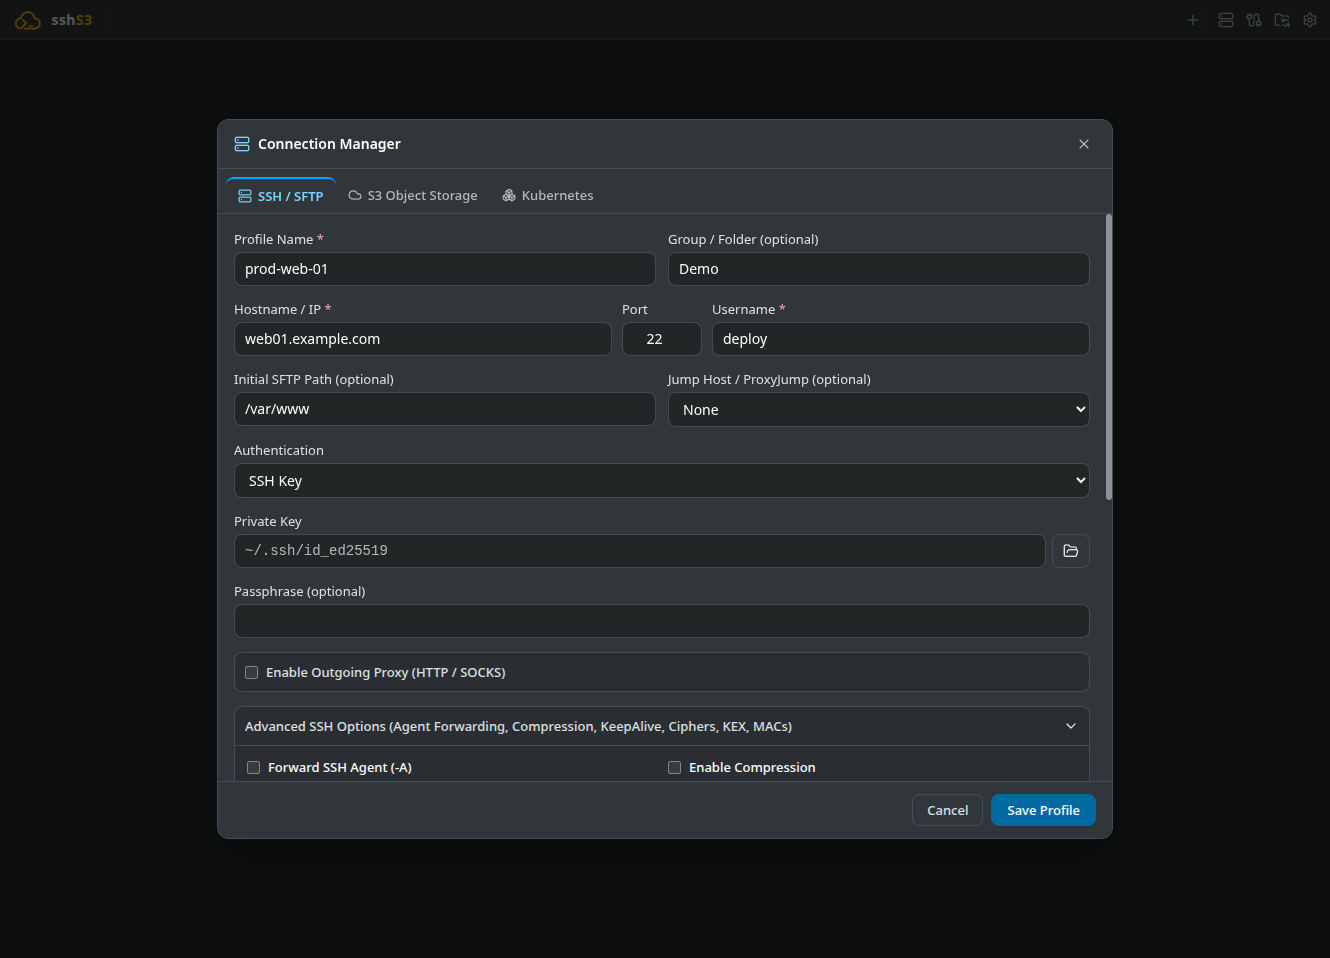
Task: Check the Forward SSH Agent (-A) box
Action: coord(254,768)
